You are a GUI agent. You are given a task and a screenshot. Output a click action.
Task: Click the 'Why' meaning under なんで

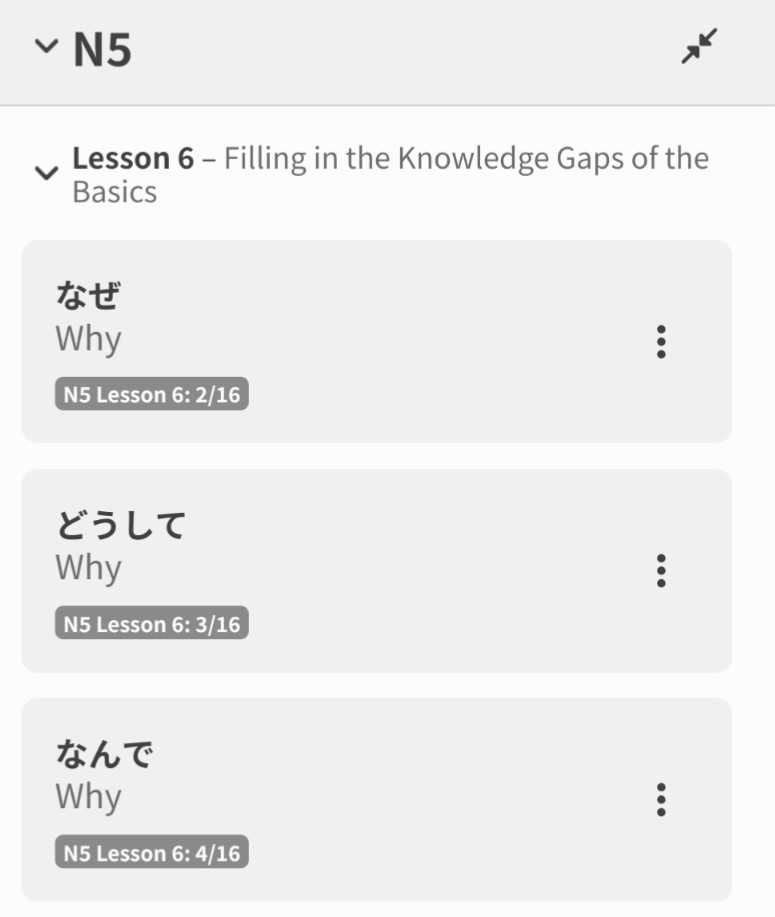click(x=88, y=796)
